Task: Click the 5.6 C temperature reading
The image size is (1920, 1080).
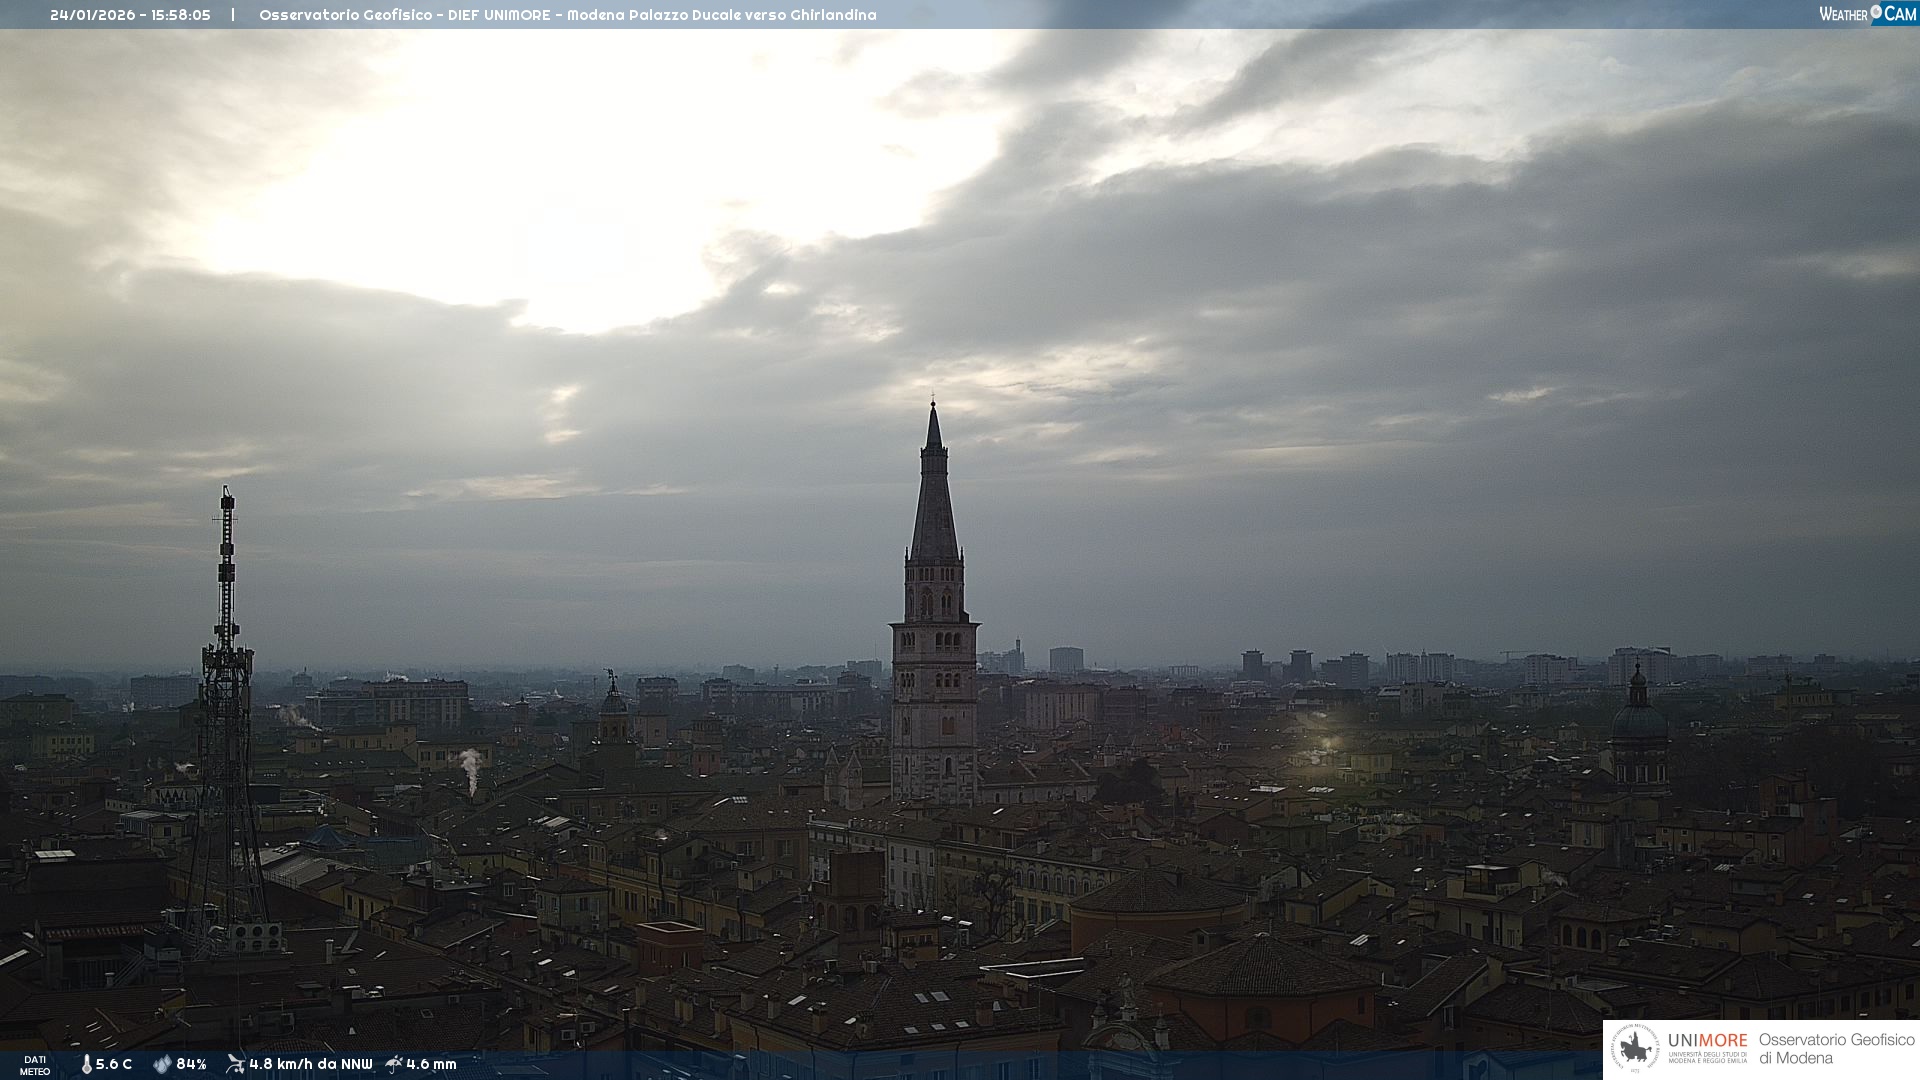Action: [114, 1065]
